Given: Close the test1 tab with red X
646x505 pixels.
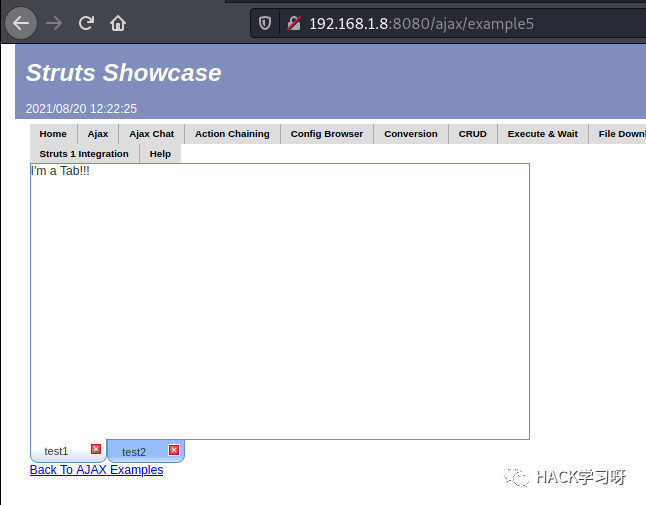Looking at the screenshot, I should pos(96,449).
